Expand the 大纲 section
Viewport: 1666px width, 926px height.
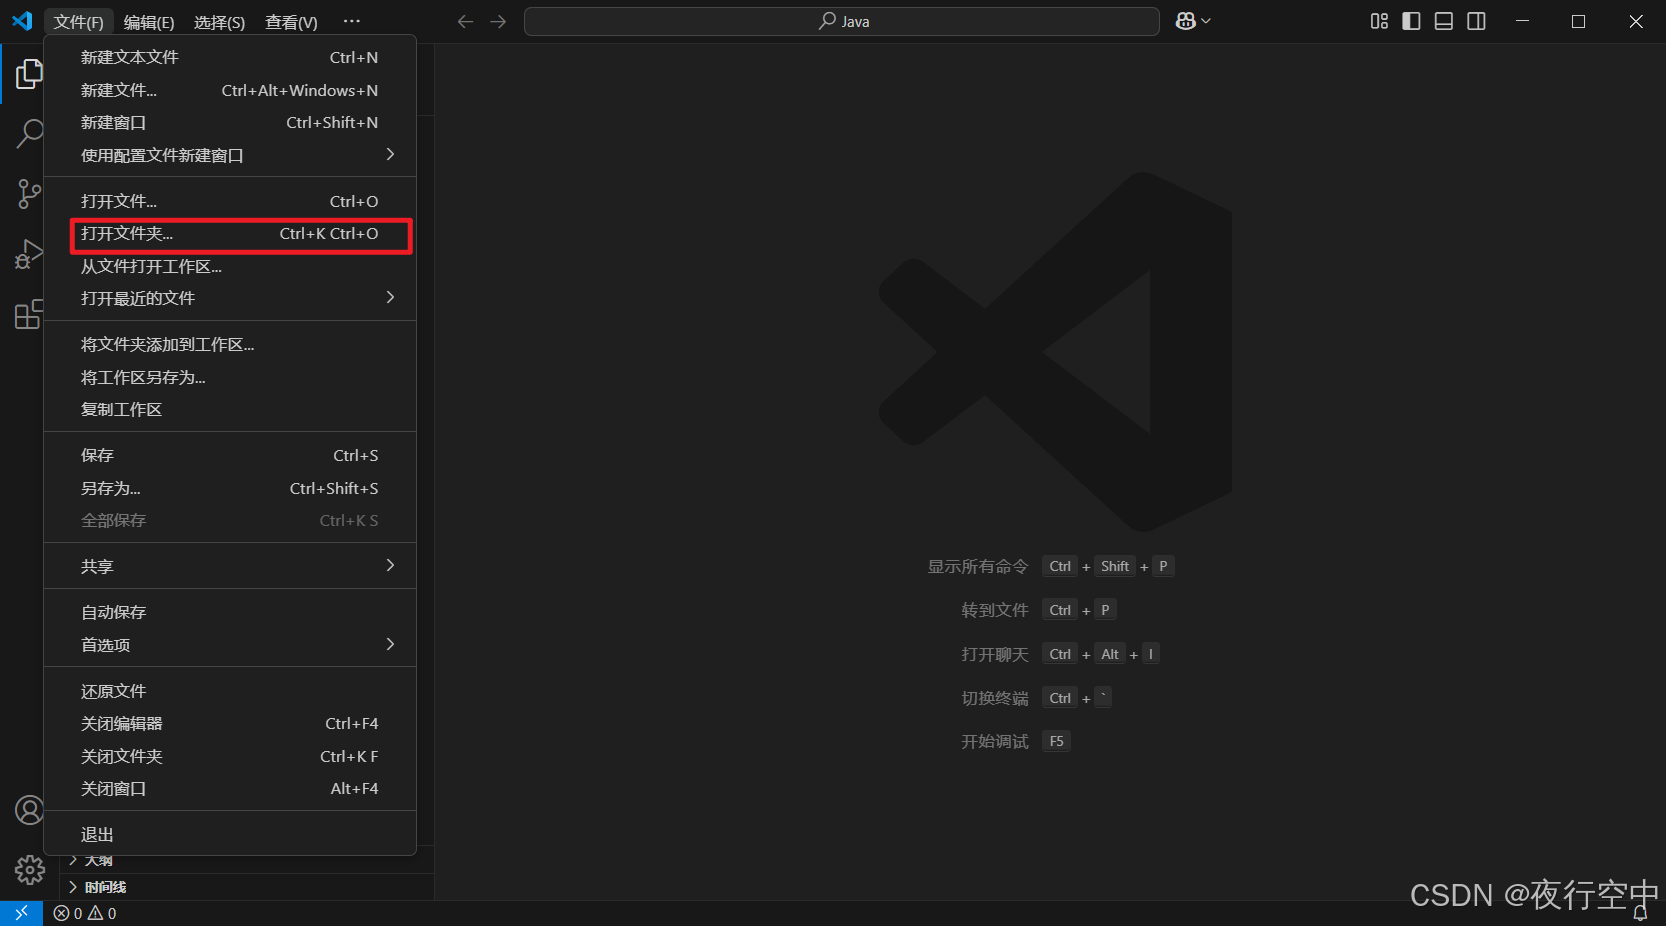coord(248,861)
